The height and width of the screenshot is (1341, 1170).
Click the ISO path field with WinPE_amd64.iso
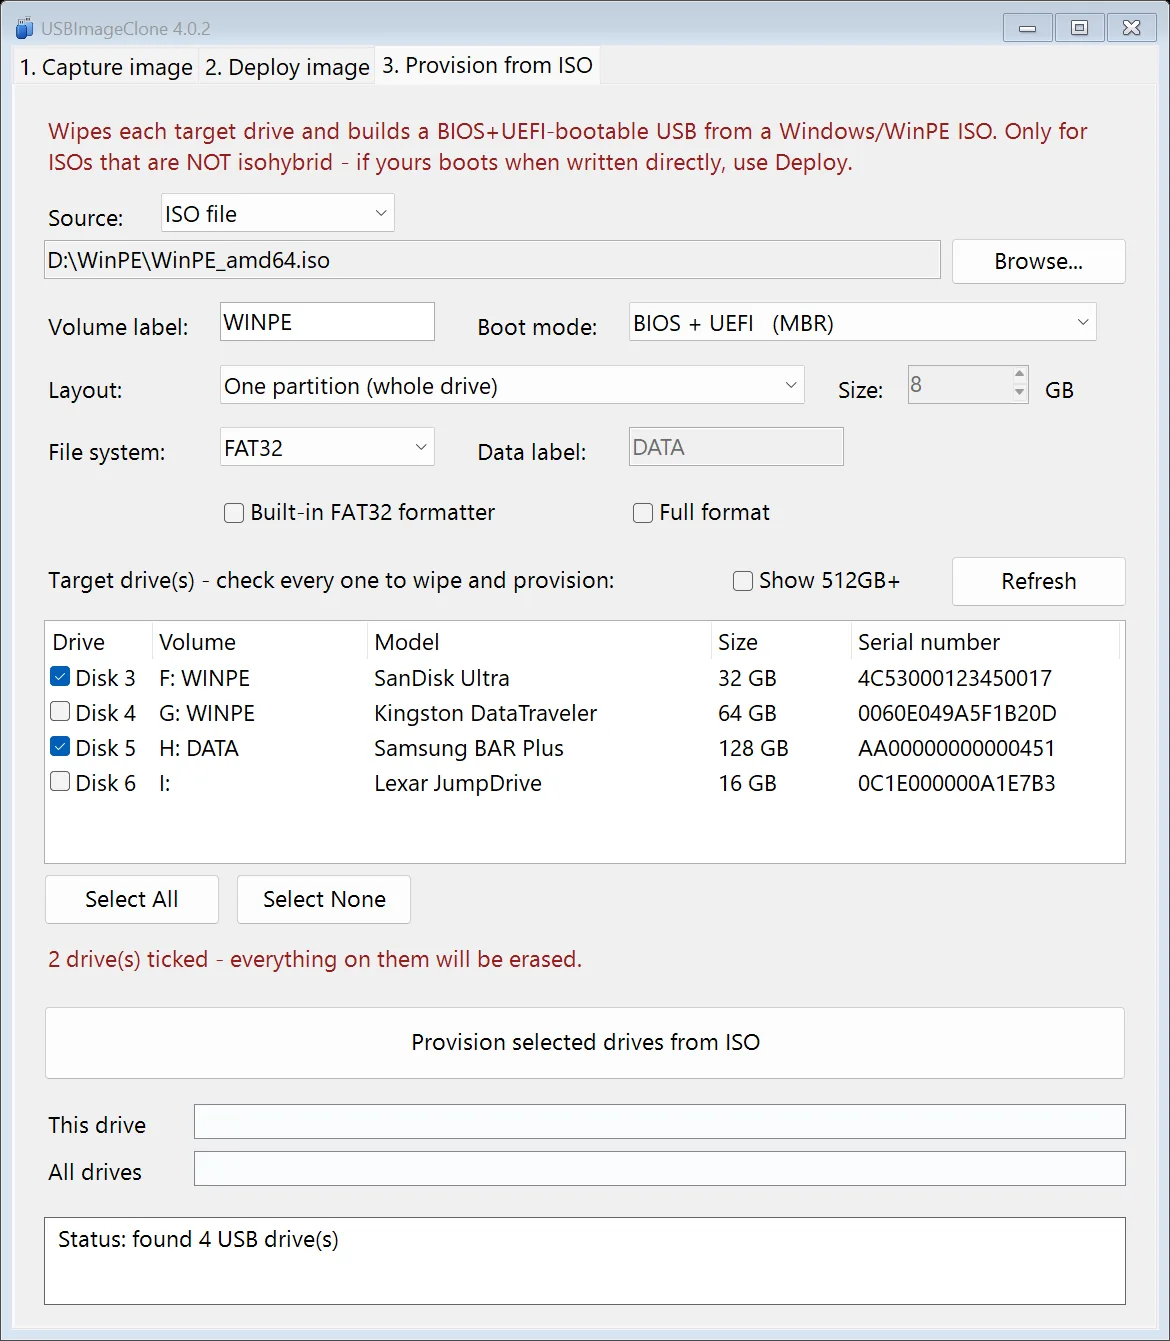point(492,260)
